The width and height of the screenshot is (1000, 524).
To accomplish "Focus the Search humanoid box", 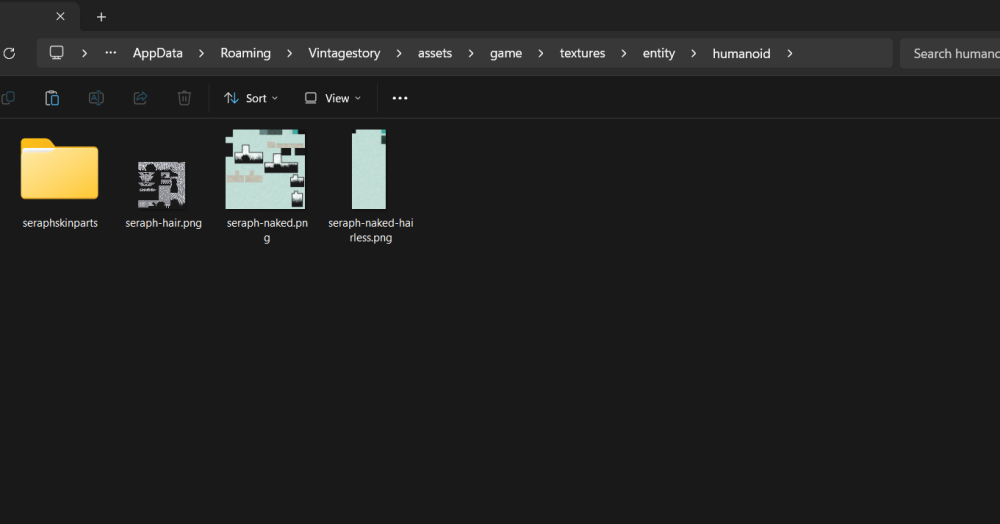I will pyautogui.click(x=950, y=54).
